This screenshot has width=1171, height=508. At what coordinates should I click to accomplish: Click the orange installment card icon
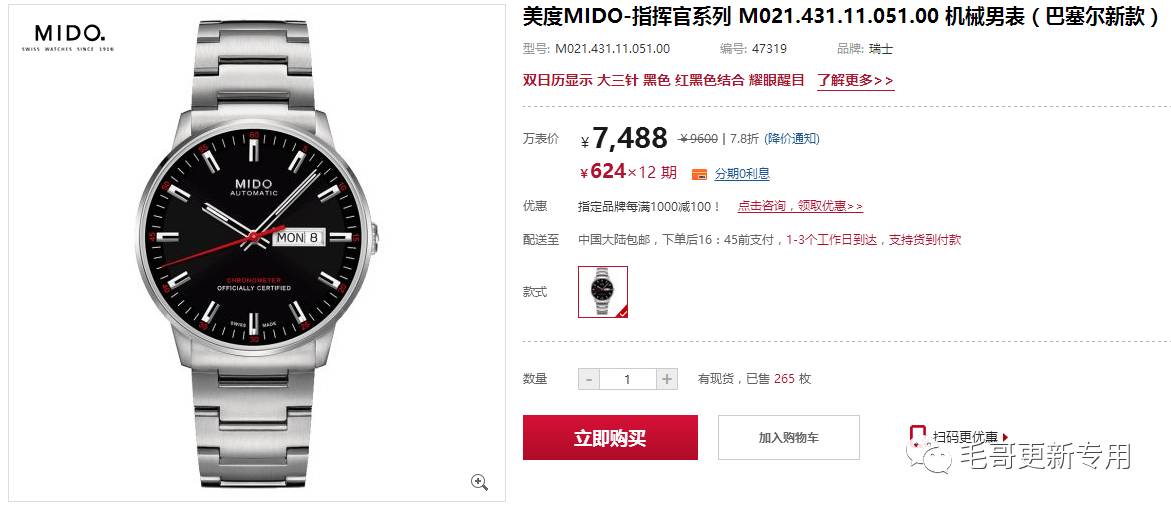(x=699, y=174)
